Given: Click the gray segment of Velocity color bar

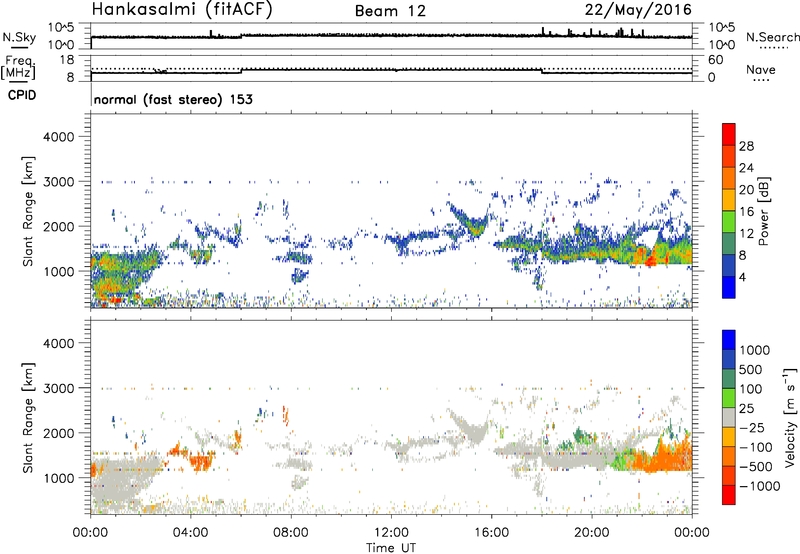Looking at the screenshot, I should coord(729,417).
